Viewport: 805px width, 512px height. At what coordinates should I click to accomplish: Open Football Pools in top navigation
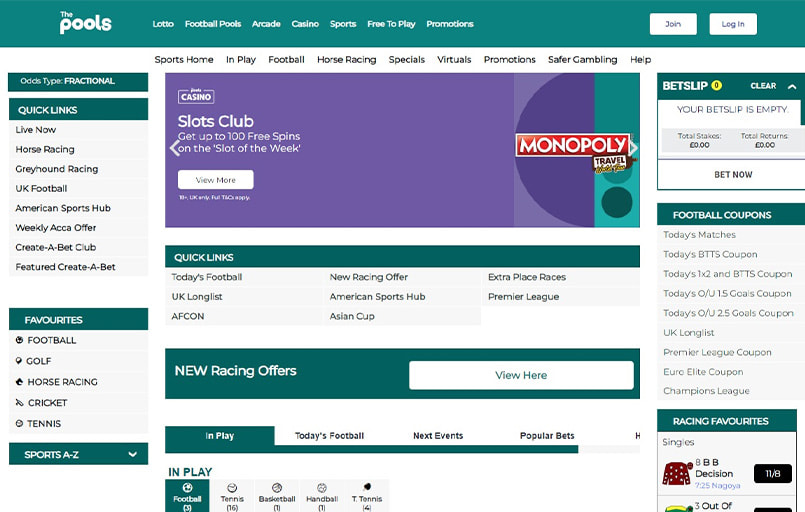[213, 24]
